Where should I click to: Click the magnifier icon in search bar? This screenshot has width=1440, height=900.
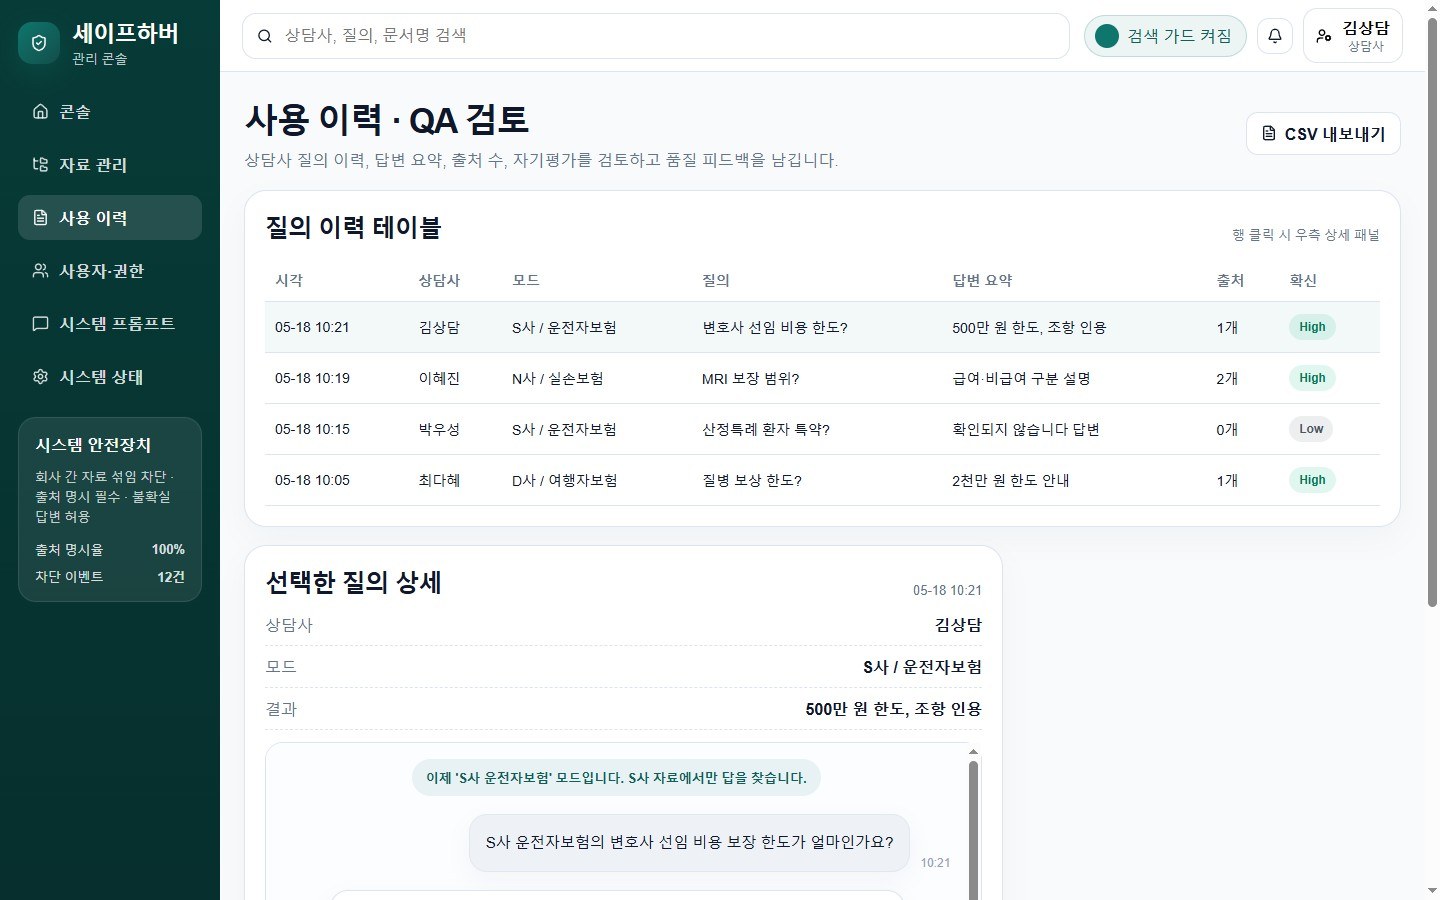[265, 36]
